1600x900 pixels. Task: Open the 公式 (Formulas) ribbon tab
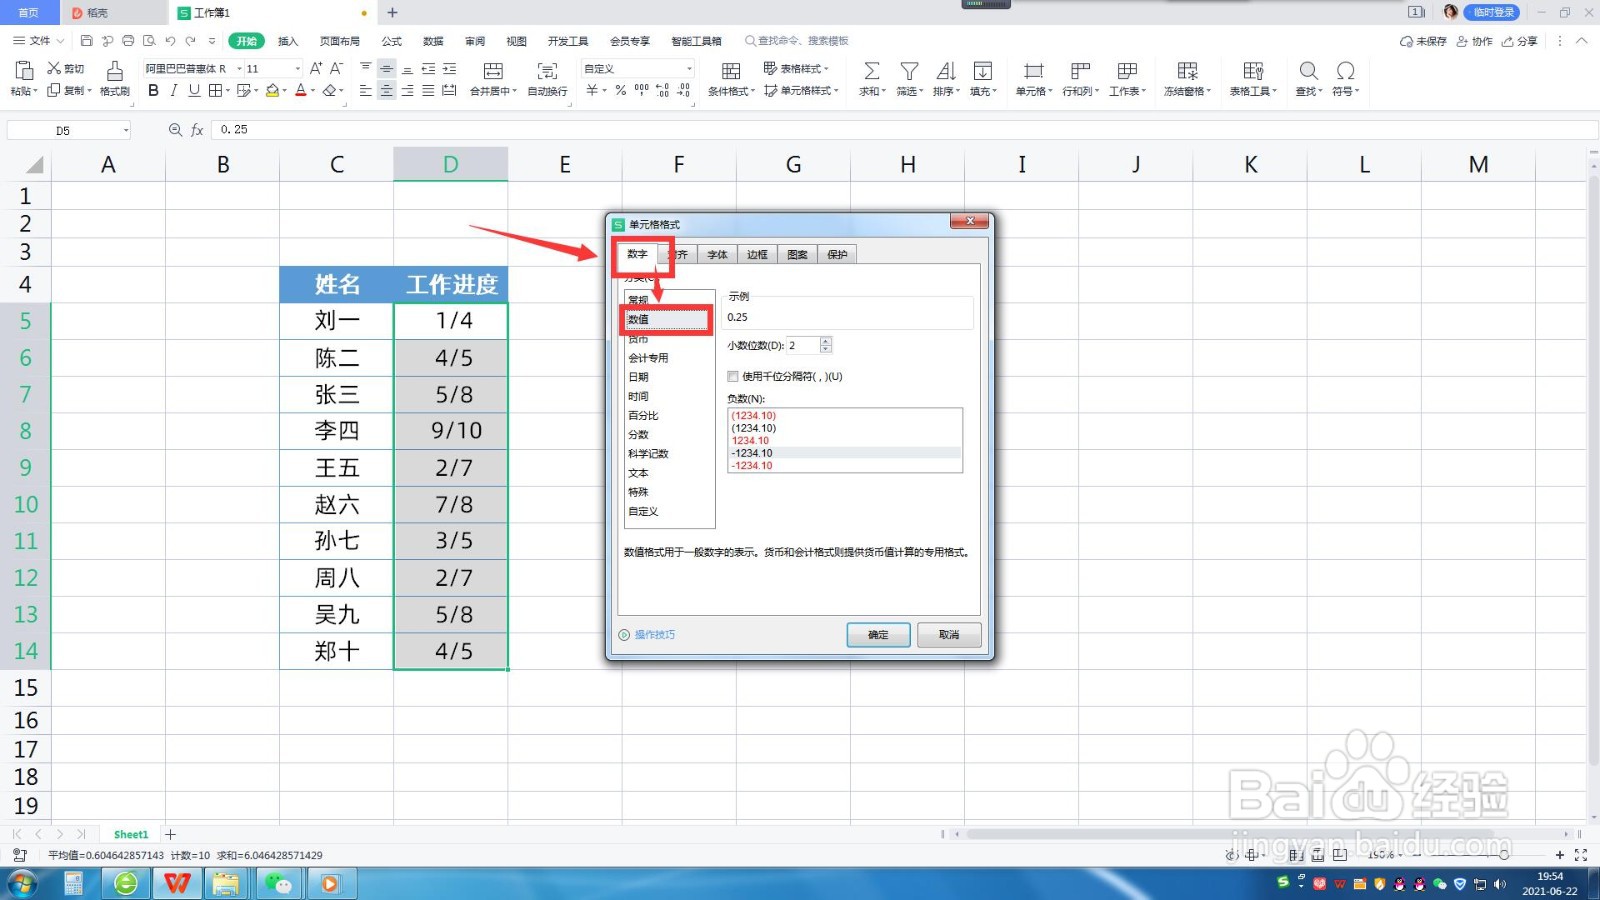pos(392,41)
